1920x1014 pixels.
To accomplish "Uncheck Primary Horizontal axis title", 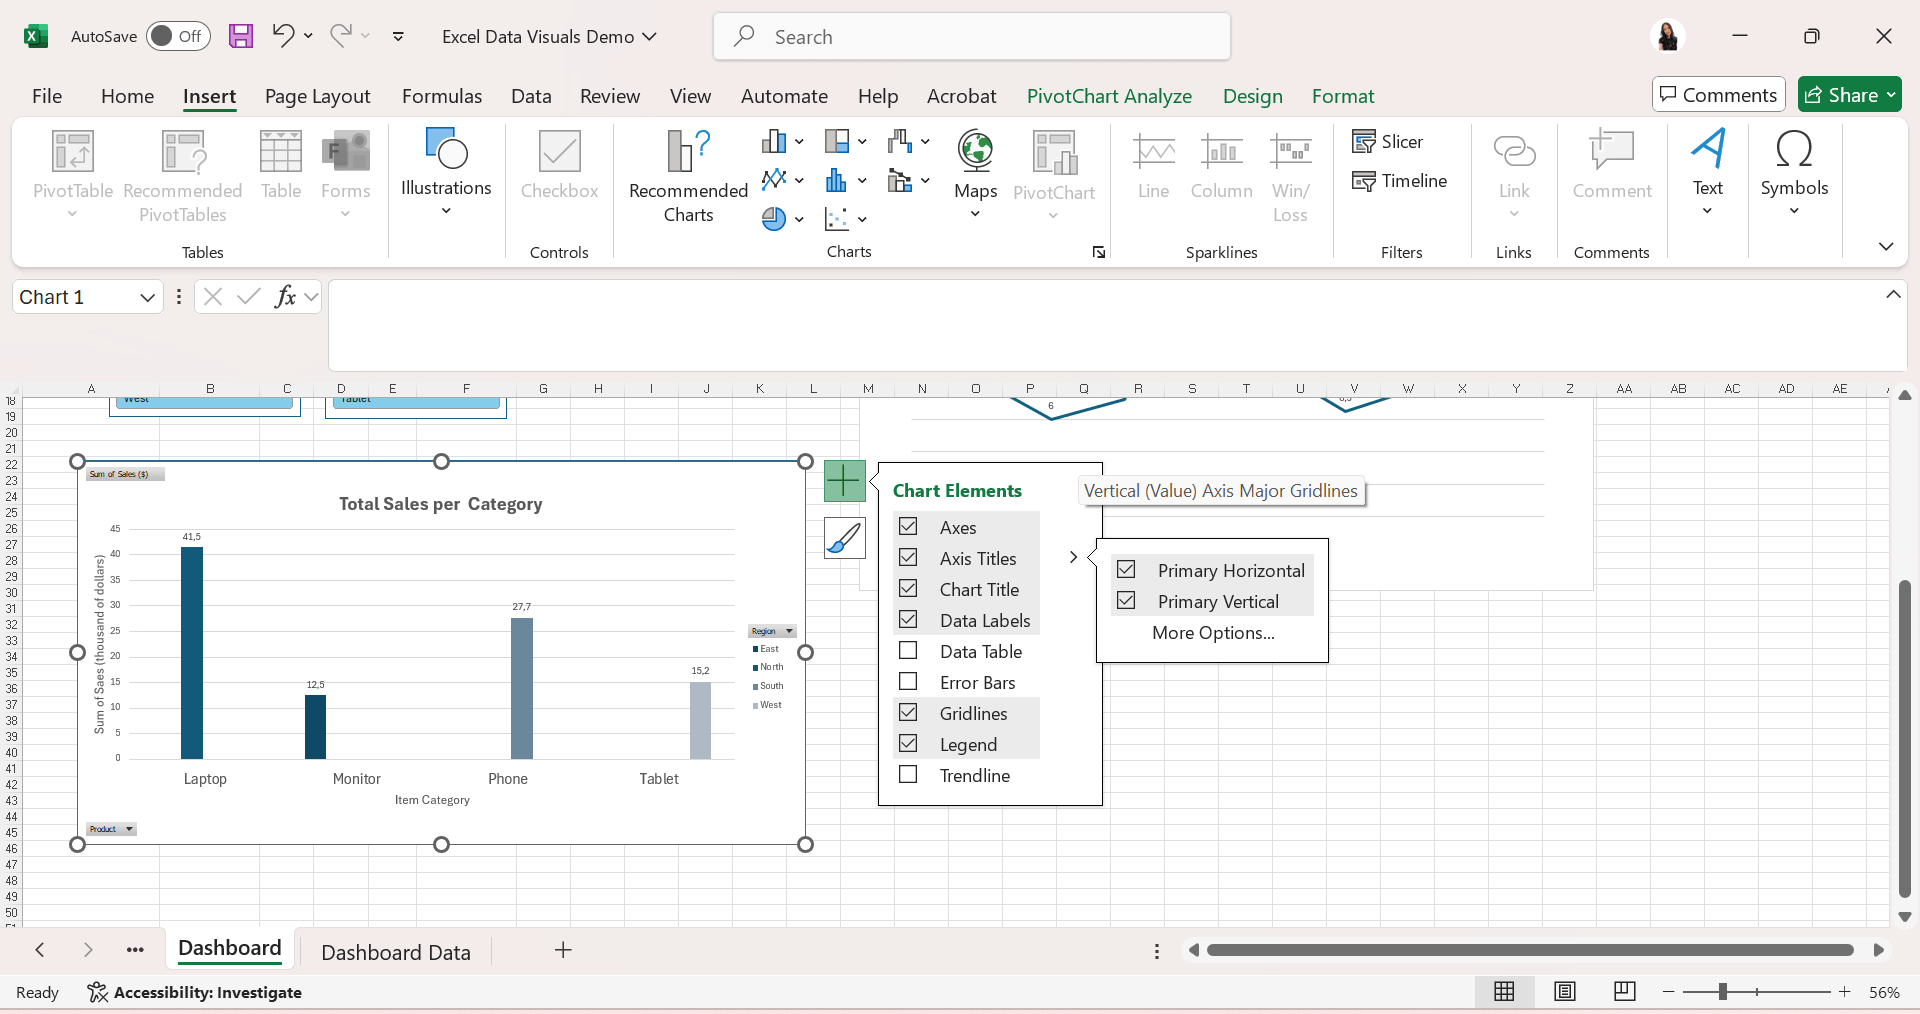I will tap(1126, 570).
